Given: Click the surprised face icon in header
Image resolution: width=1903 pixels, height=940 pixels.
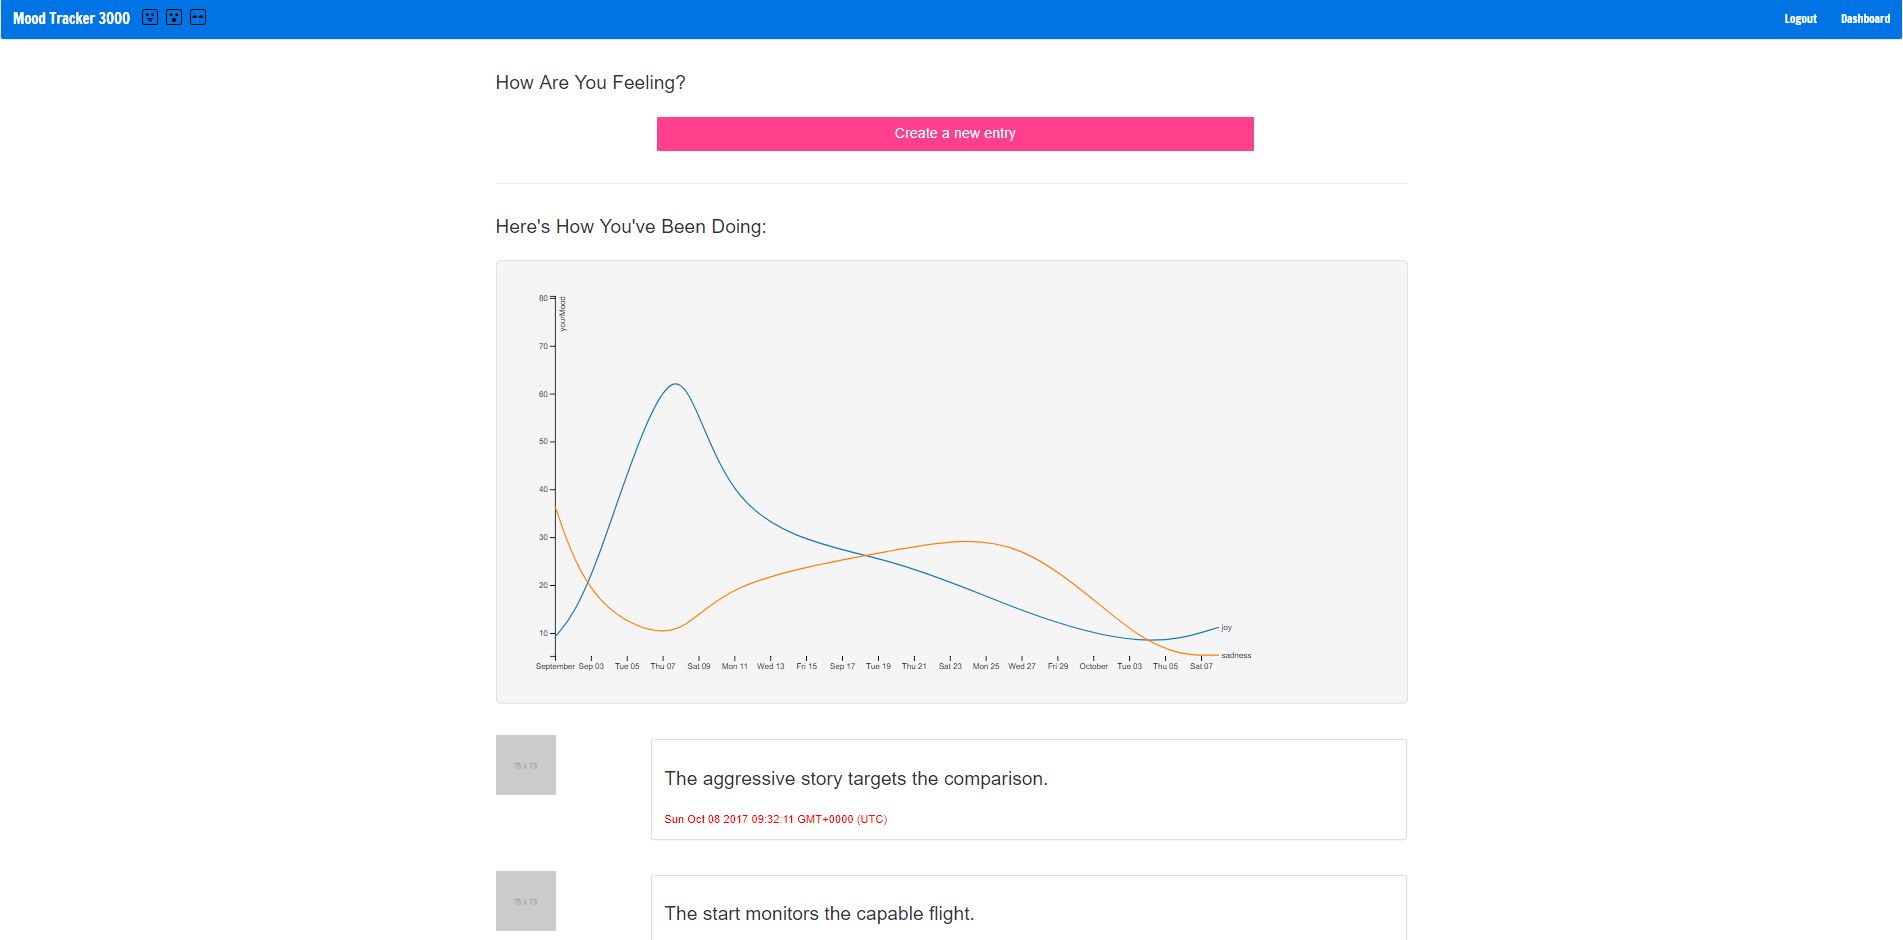Looking at the screenshot, I should 174,18.
